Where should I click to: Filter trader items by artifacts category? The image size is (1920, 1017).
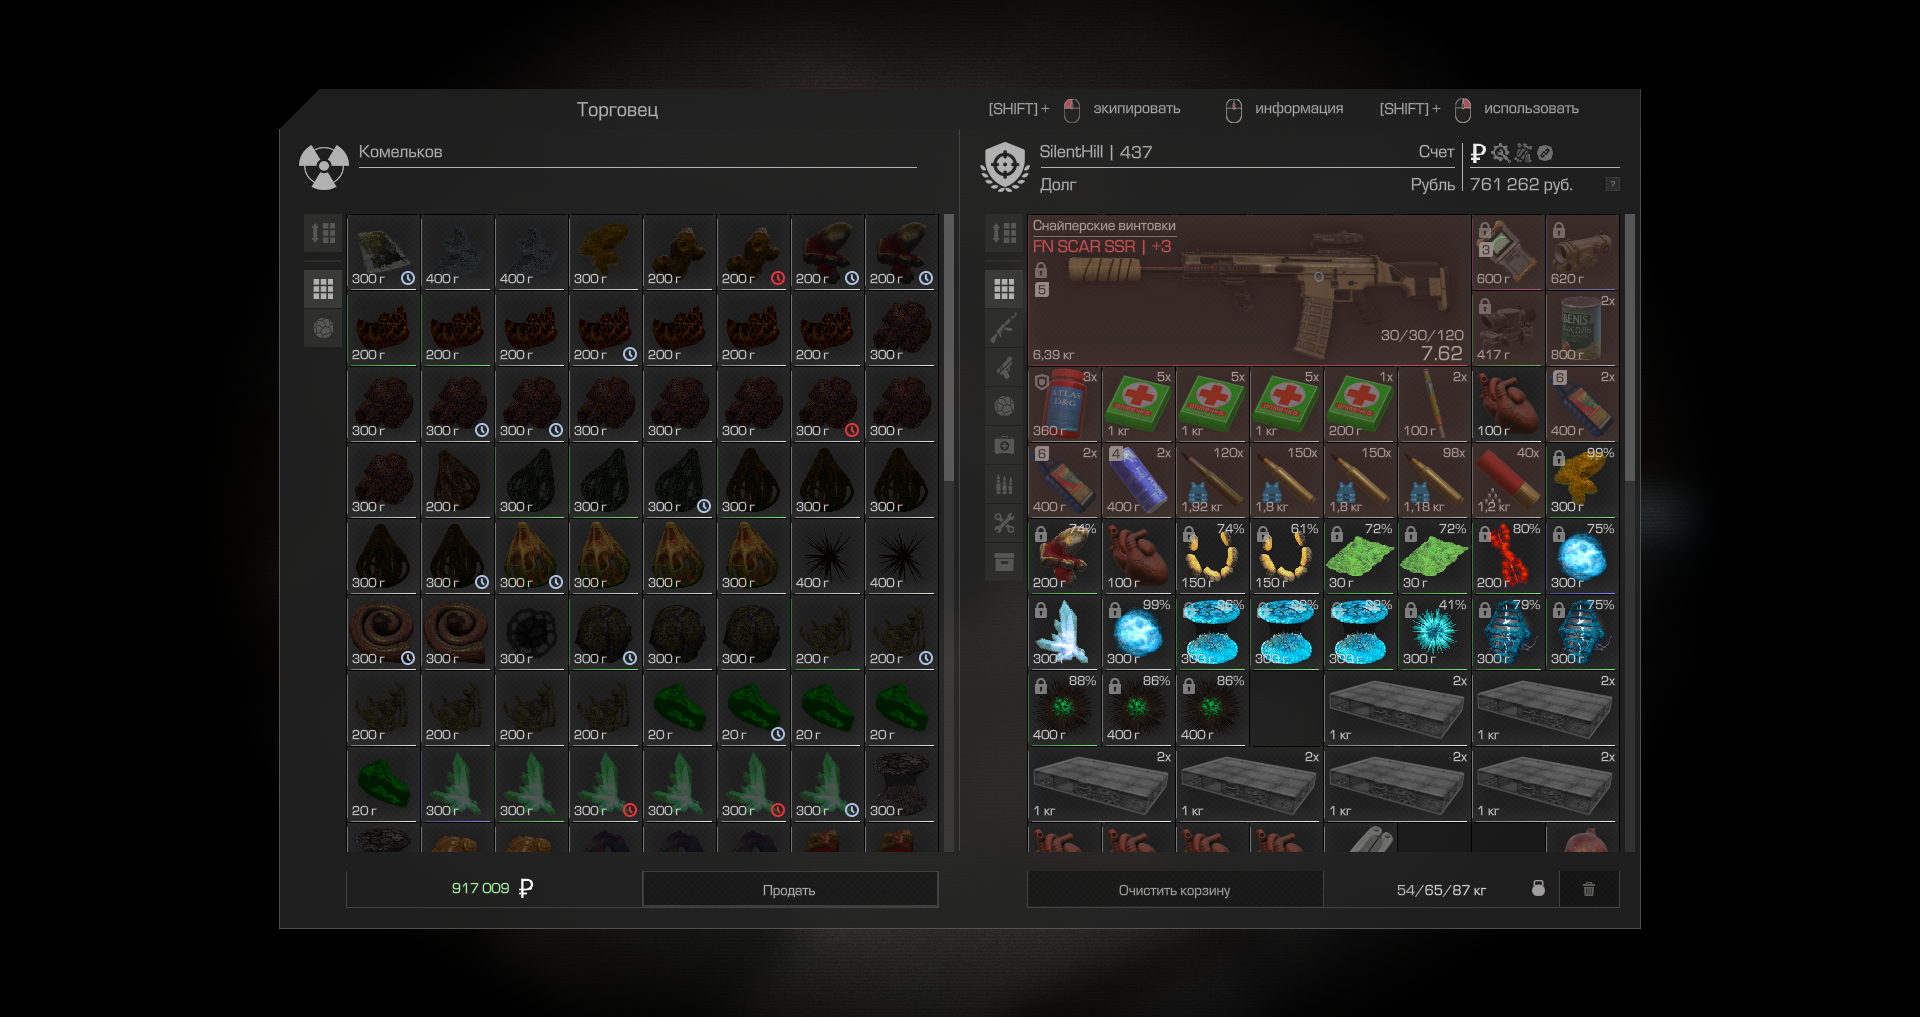(323, 328)
